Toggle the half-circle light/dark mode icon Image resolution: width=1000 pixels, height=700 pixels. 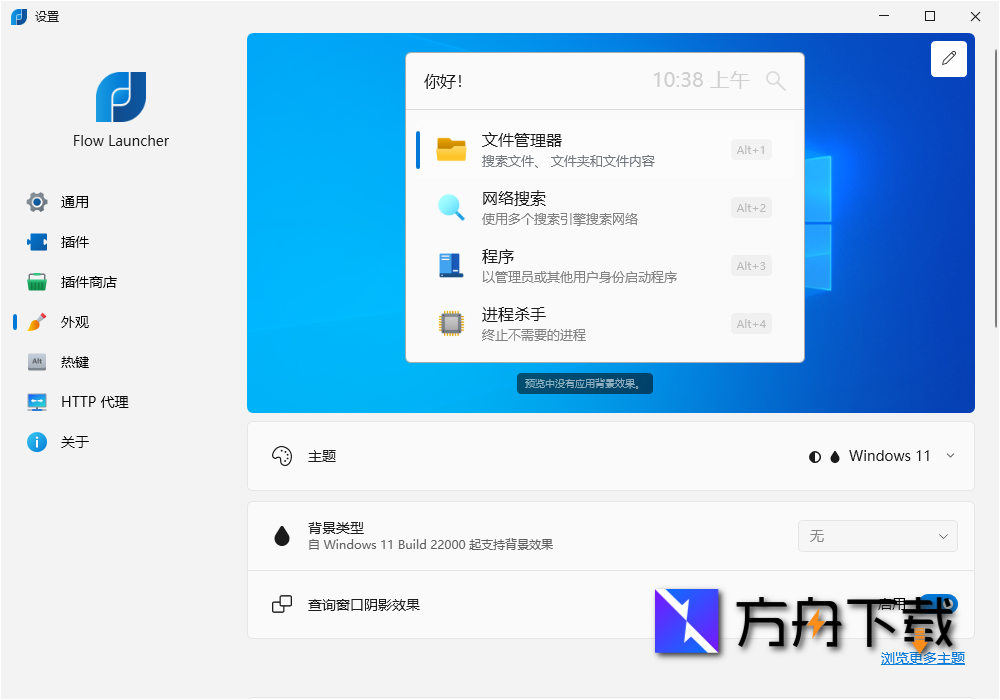(x=815, y=456)
